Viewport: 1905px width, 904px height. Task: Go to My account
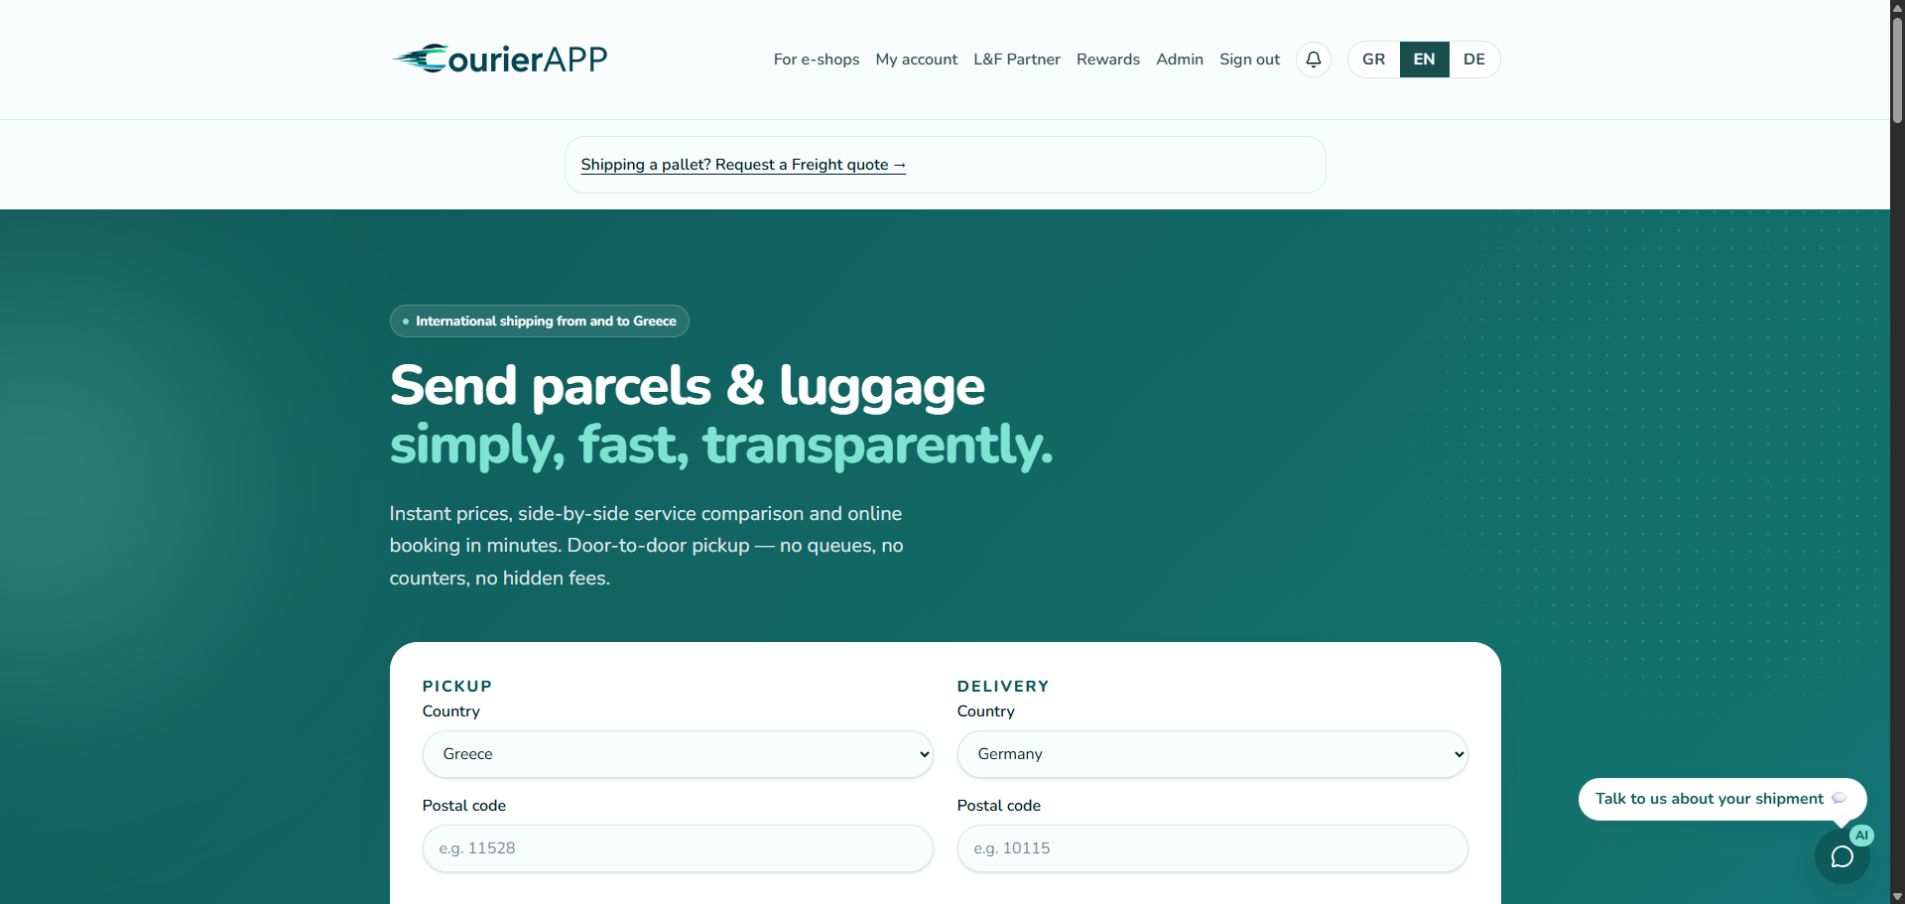(x=916, y=59)
